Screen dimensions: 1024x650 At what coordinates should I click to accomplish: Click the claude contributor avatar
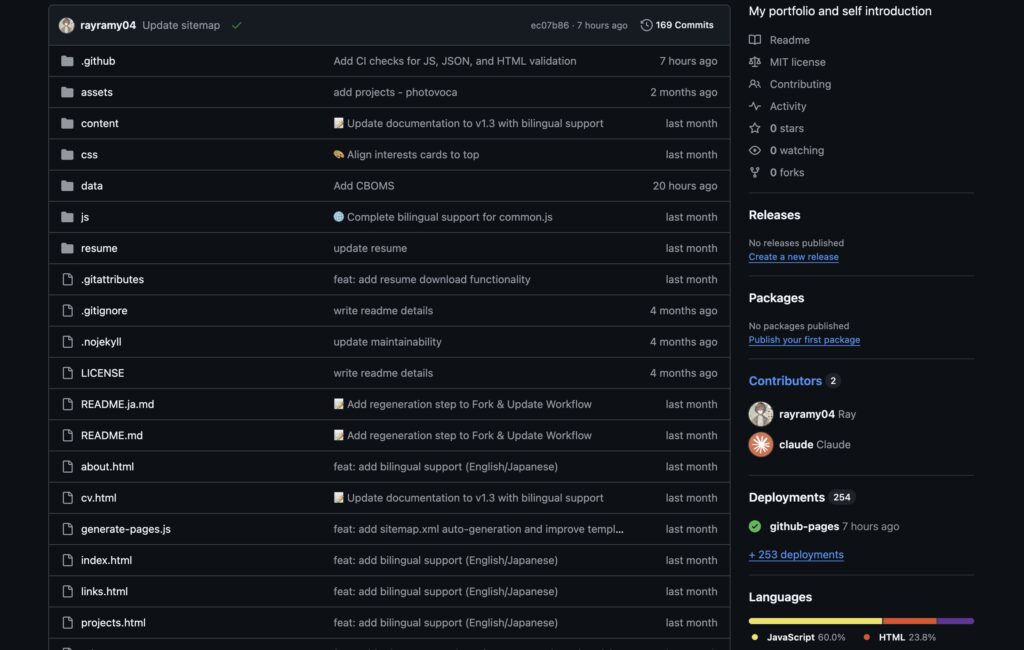point(761,444)
